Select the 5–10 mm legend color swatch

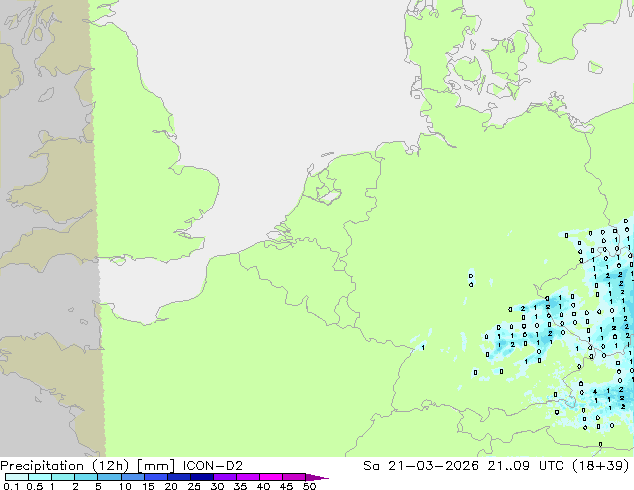point(109,477)
